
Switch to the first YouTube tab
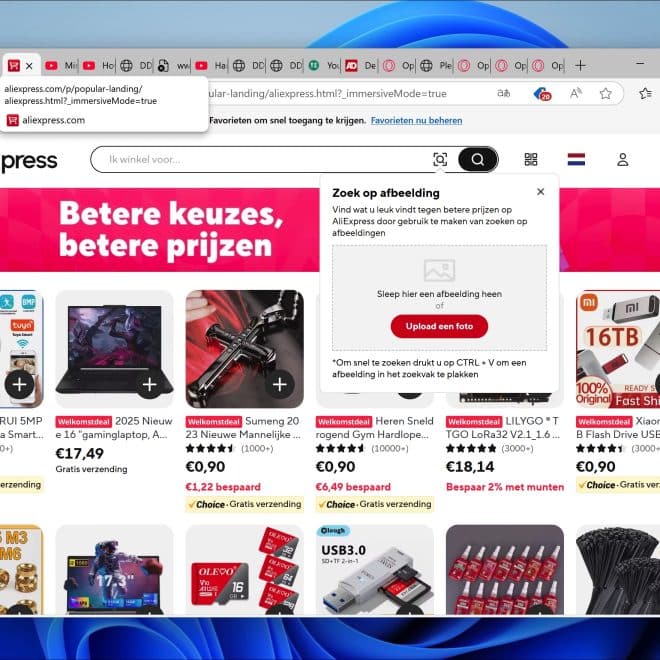click(x=60, y=66)
